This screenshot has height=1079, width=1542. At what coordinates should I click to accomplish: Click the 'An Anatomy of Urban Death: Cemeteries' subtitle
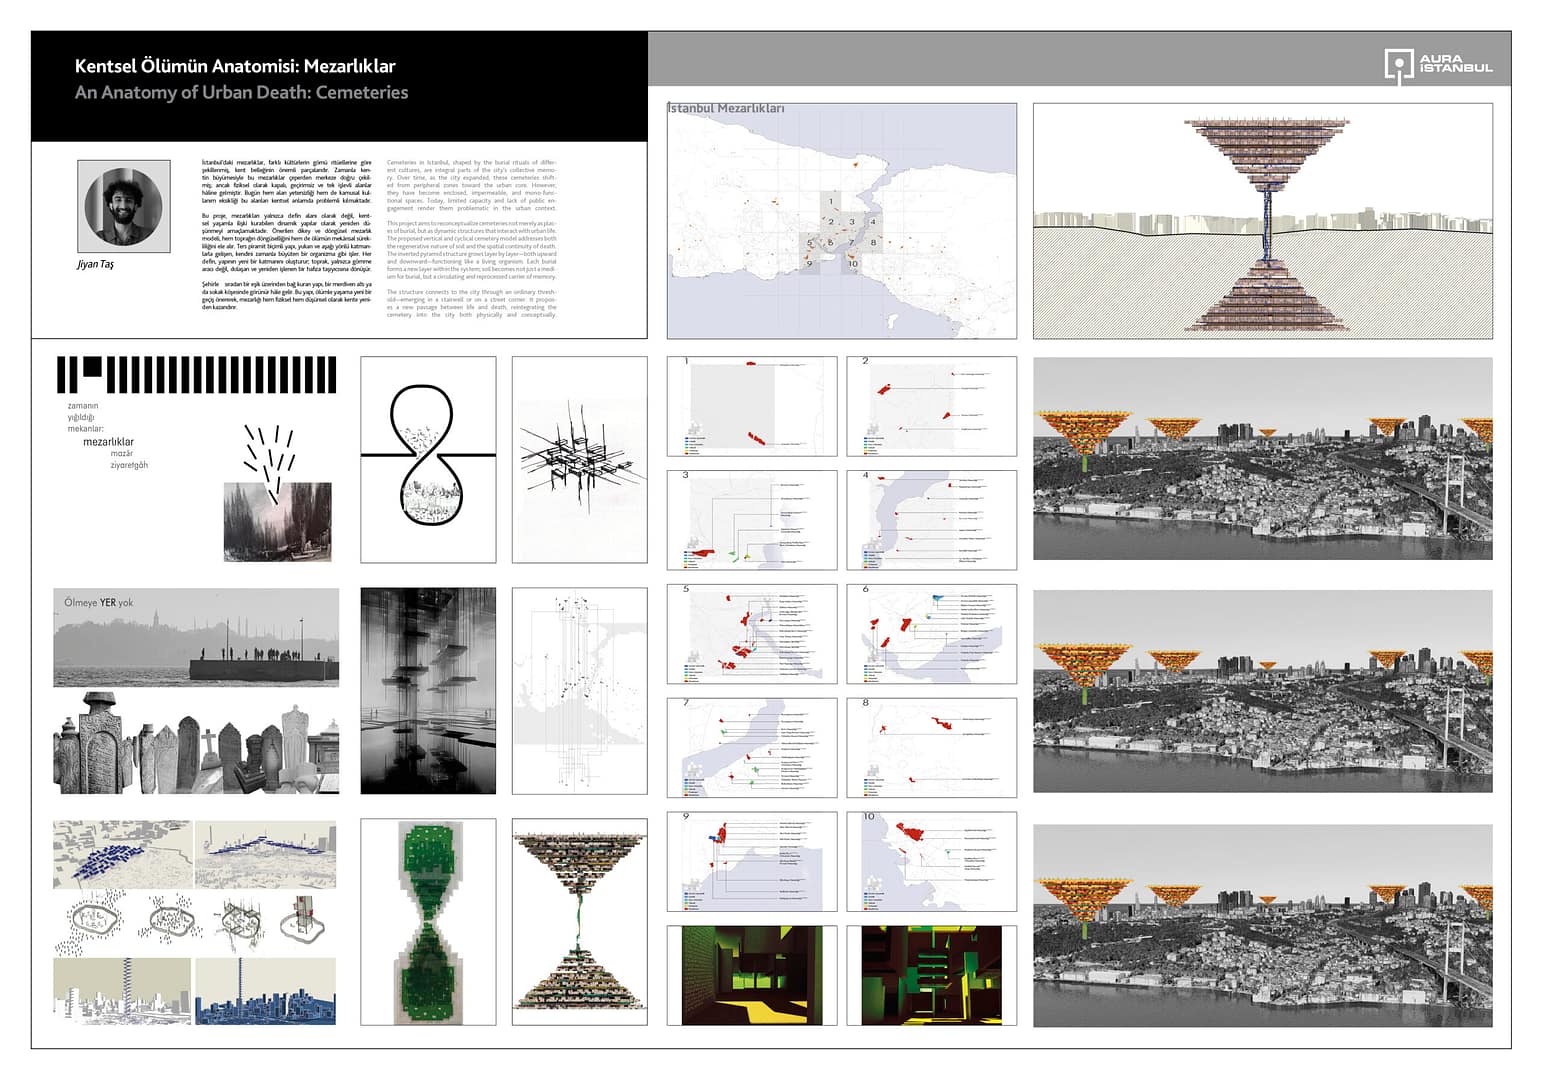click(x=241, y=92)
